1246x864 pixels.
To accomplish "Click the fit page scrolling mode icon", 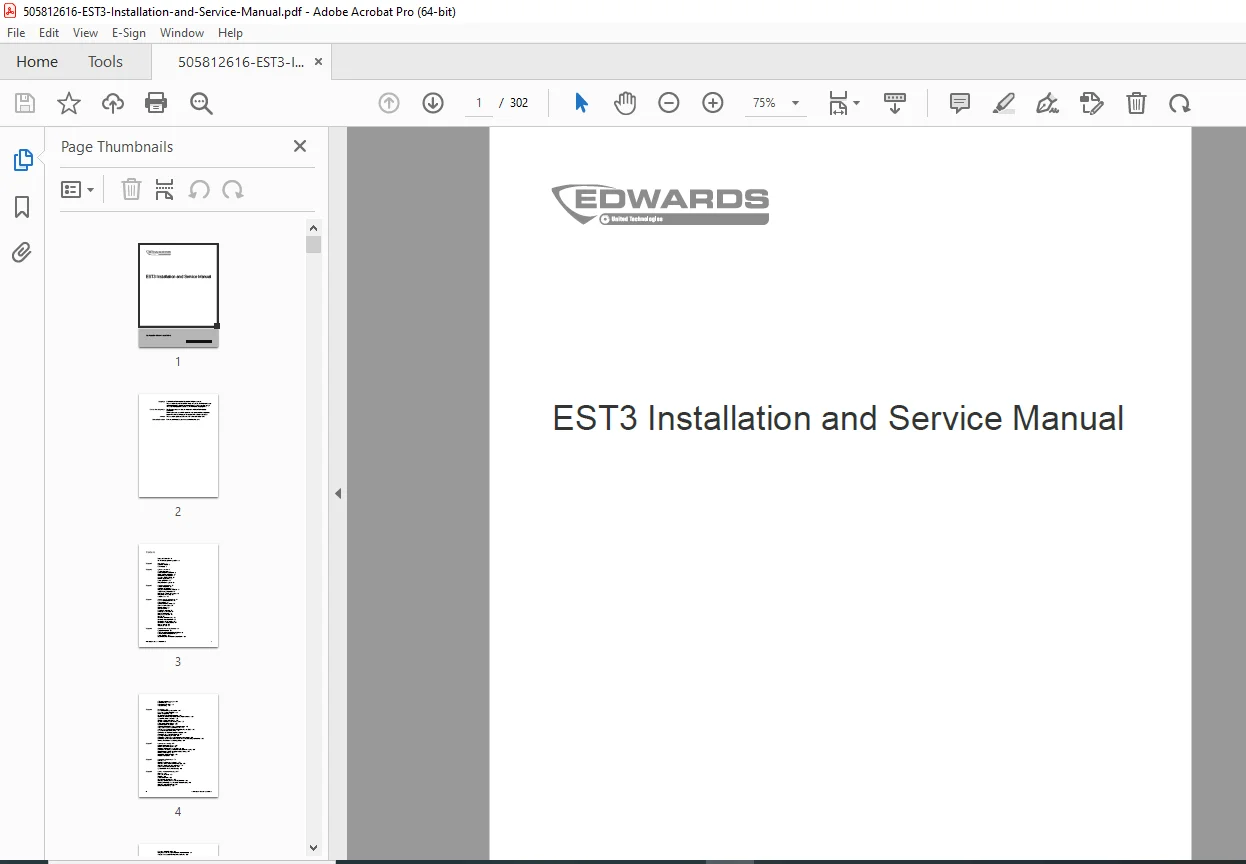I will tap(838, 103).
